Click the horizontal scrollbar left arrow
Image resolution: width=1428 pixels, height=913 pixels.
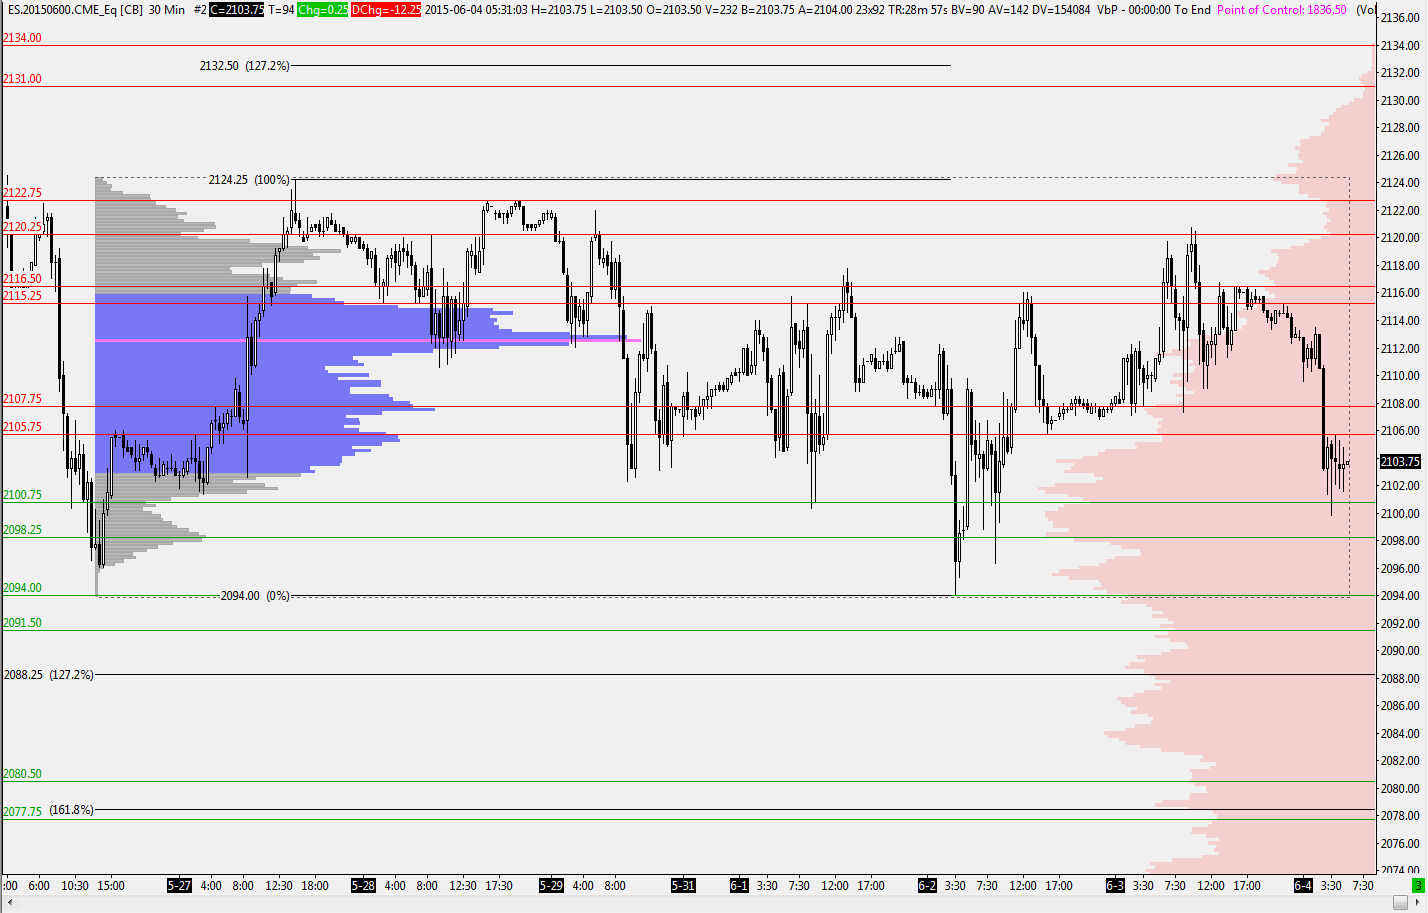click(x=9, y=904)
